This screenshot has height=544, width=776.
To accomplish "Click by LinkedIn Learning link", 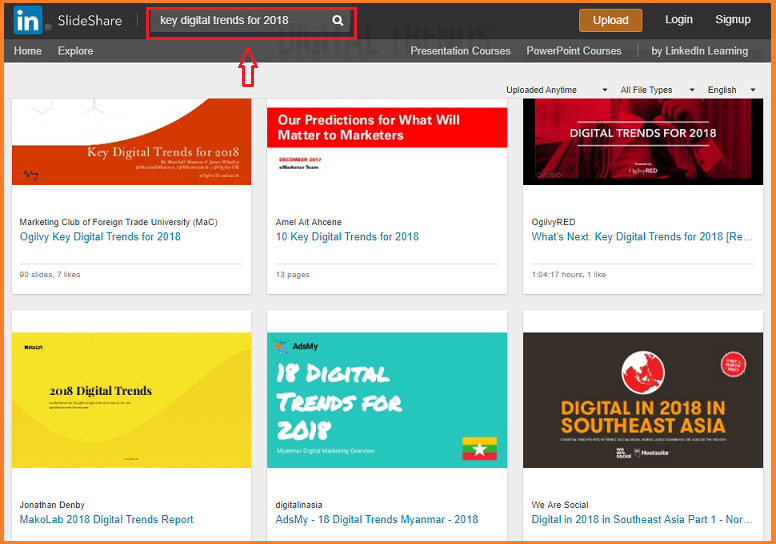I will pyautogui.click(x=699, y=51).
